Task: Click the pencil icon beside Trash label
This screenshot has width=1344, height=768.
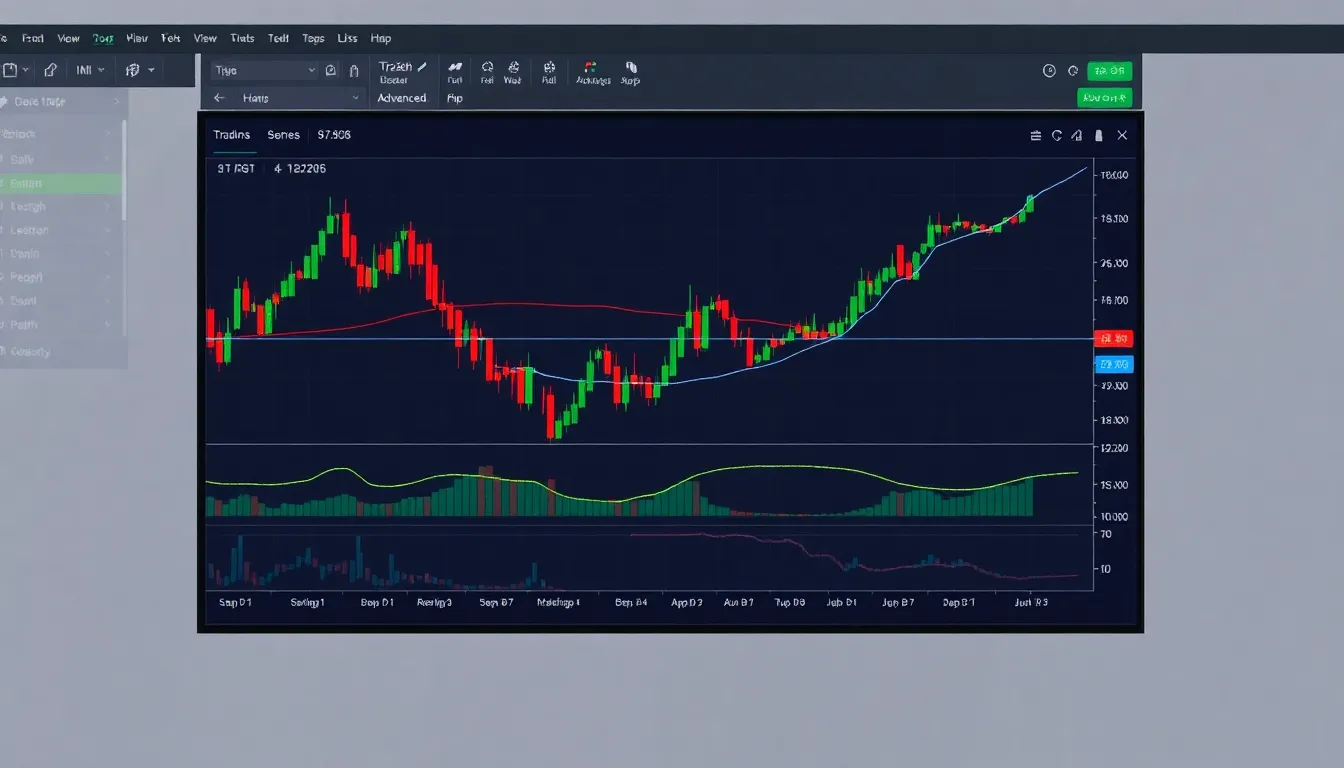Action: pos(423,67)
